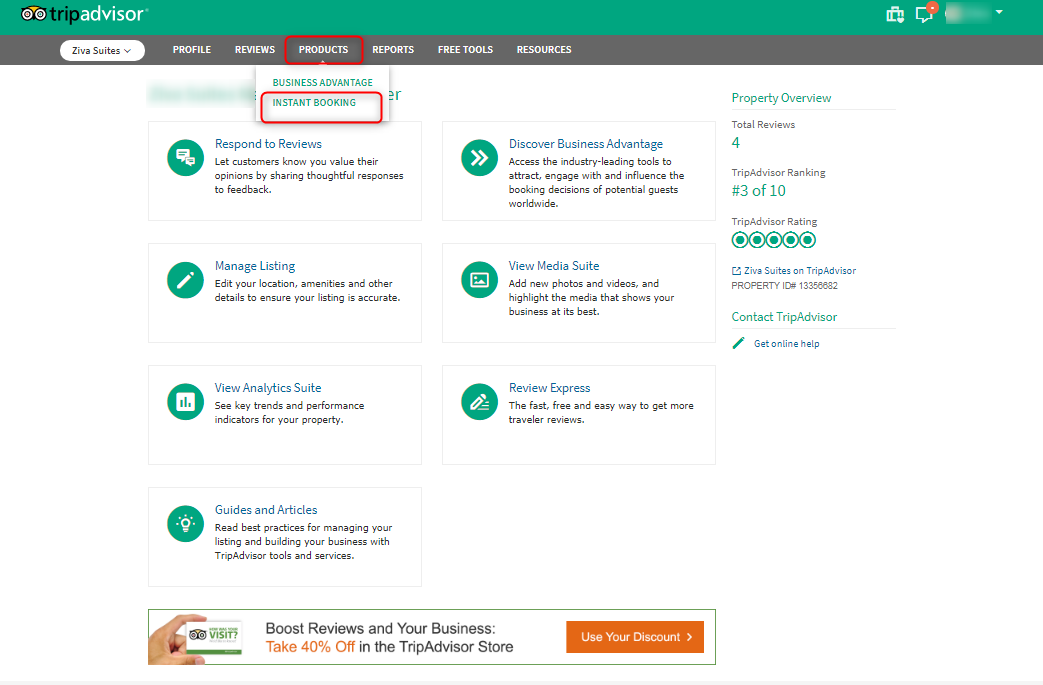This screenshot has height=685, width=1043.
Task: Click the visit card thumbnail in banner
Action: (214, 637)
